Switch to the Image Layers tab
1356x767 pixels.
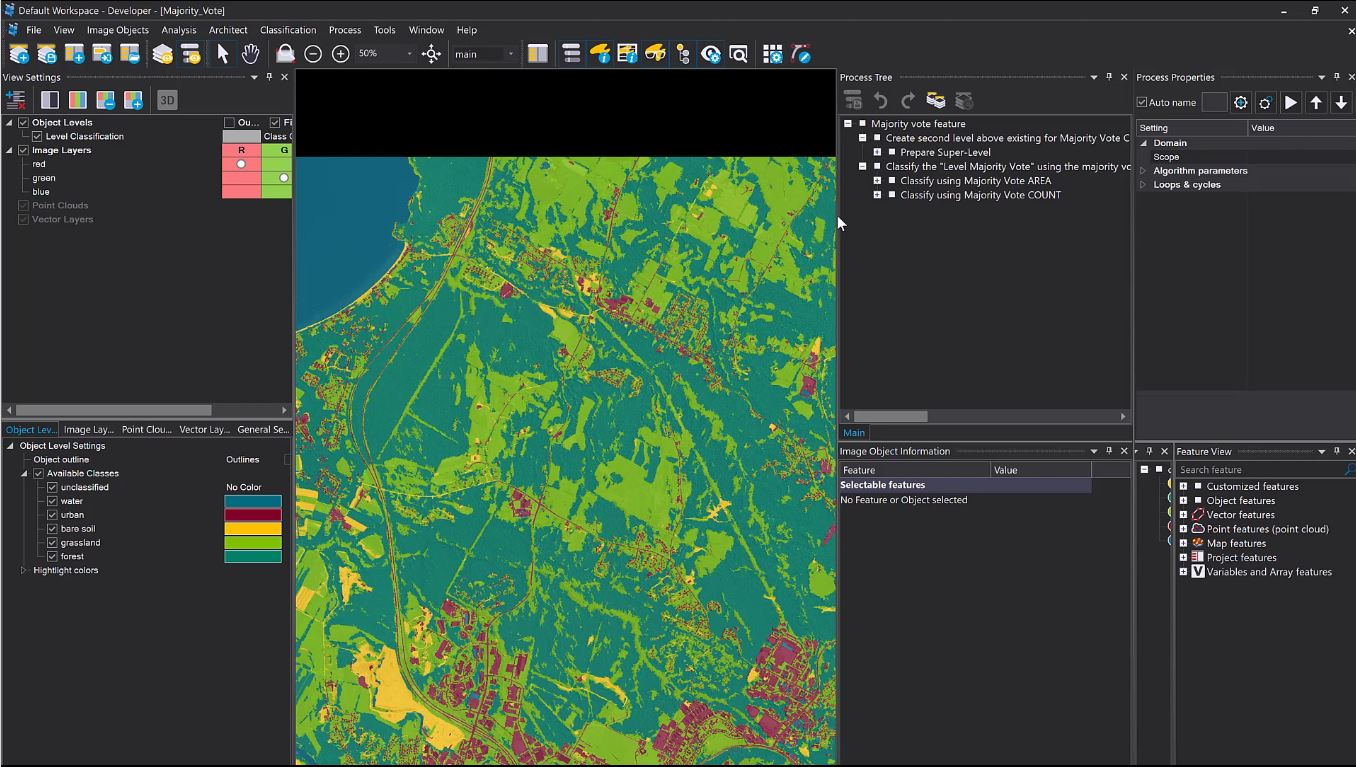[x=88, y=430]
